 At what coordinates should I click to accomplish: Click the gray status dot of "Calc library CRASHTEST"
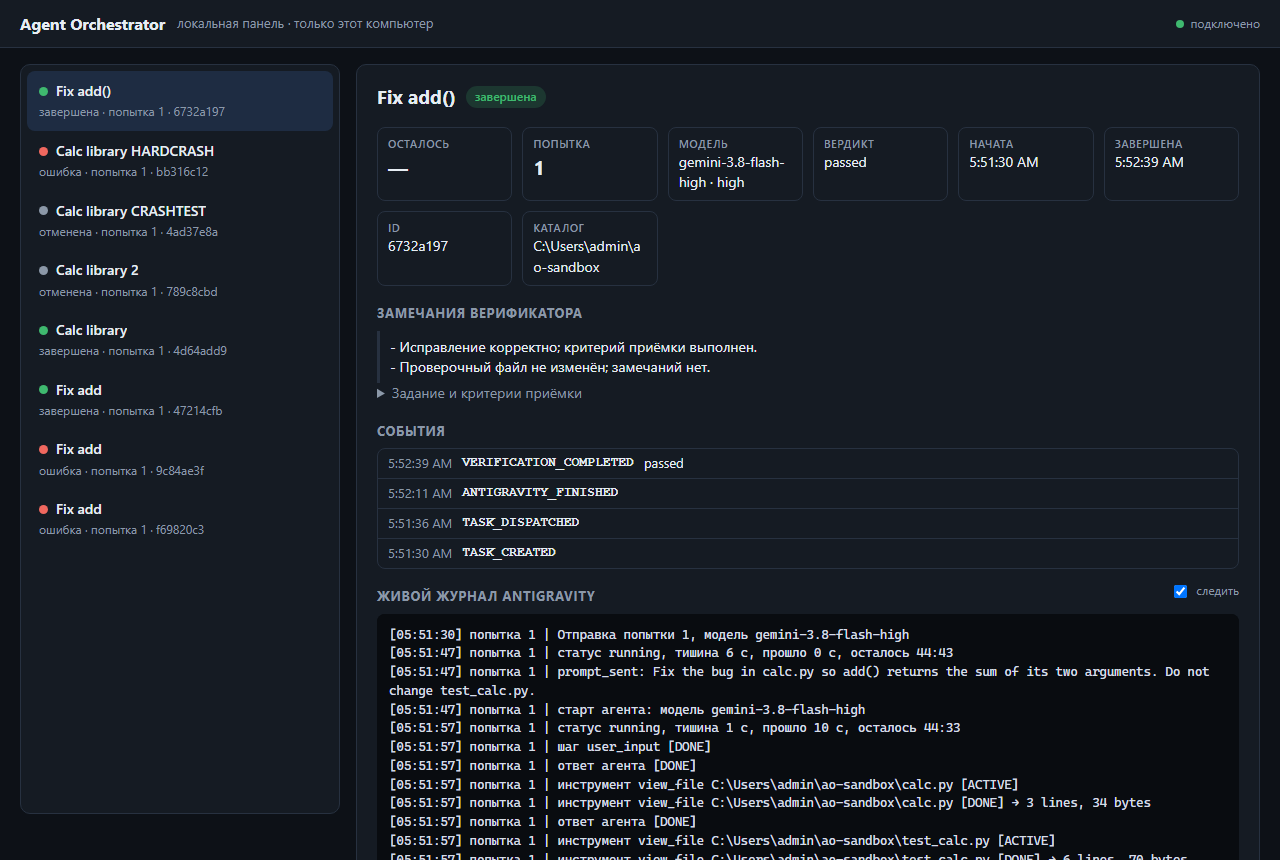(x=44, y=211)
